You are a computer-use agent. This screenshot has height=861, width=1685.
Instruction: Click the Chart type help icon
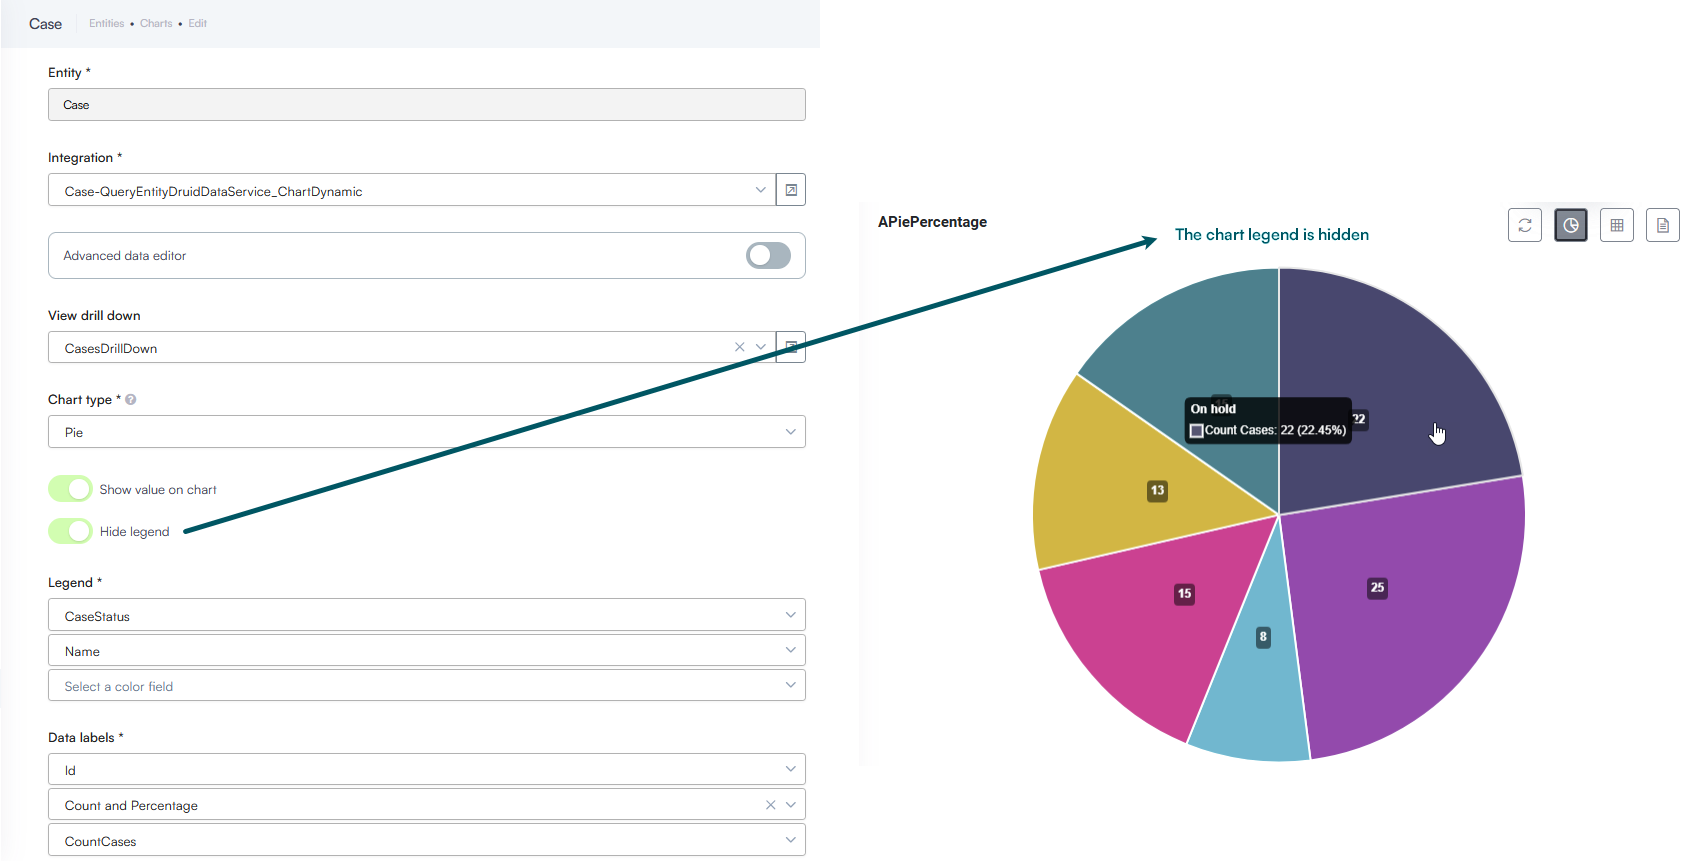(131, 399)
